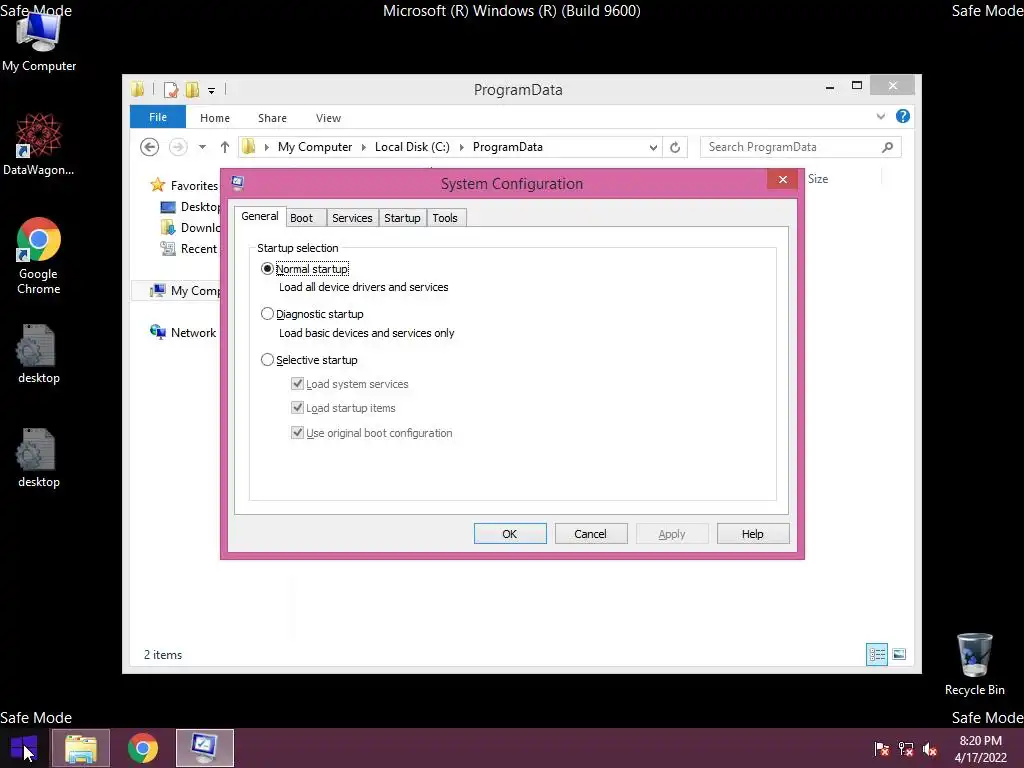Close the System Configuration dialog
This screenshot has width=1024, height=768.
pos(782,180)
